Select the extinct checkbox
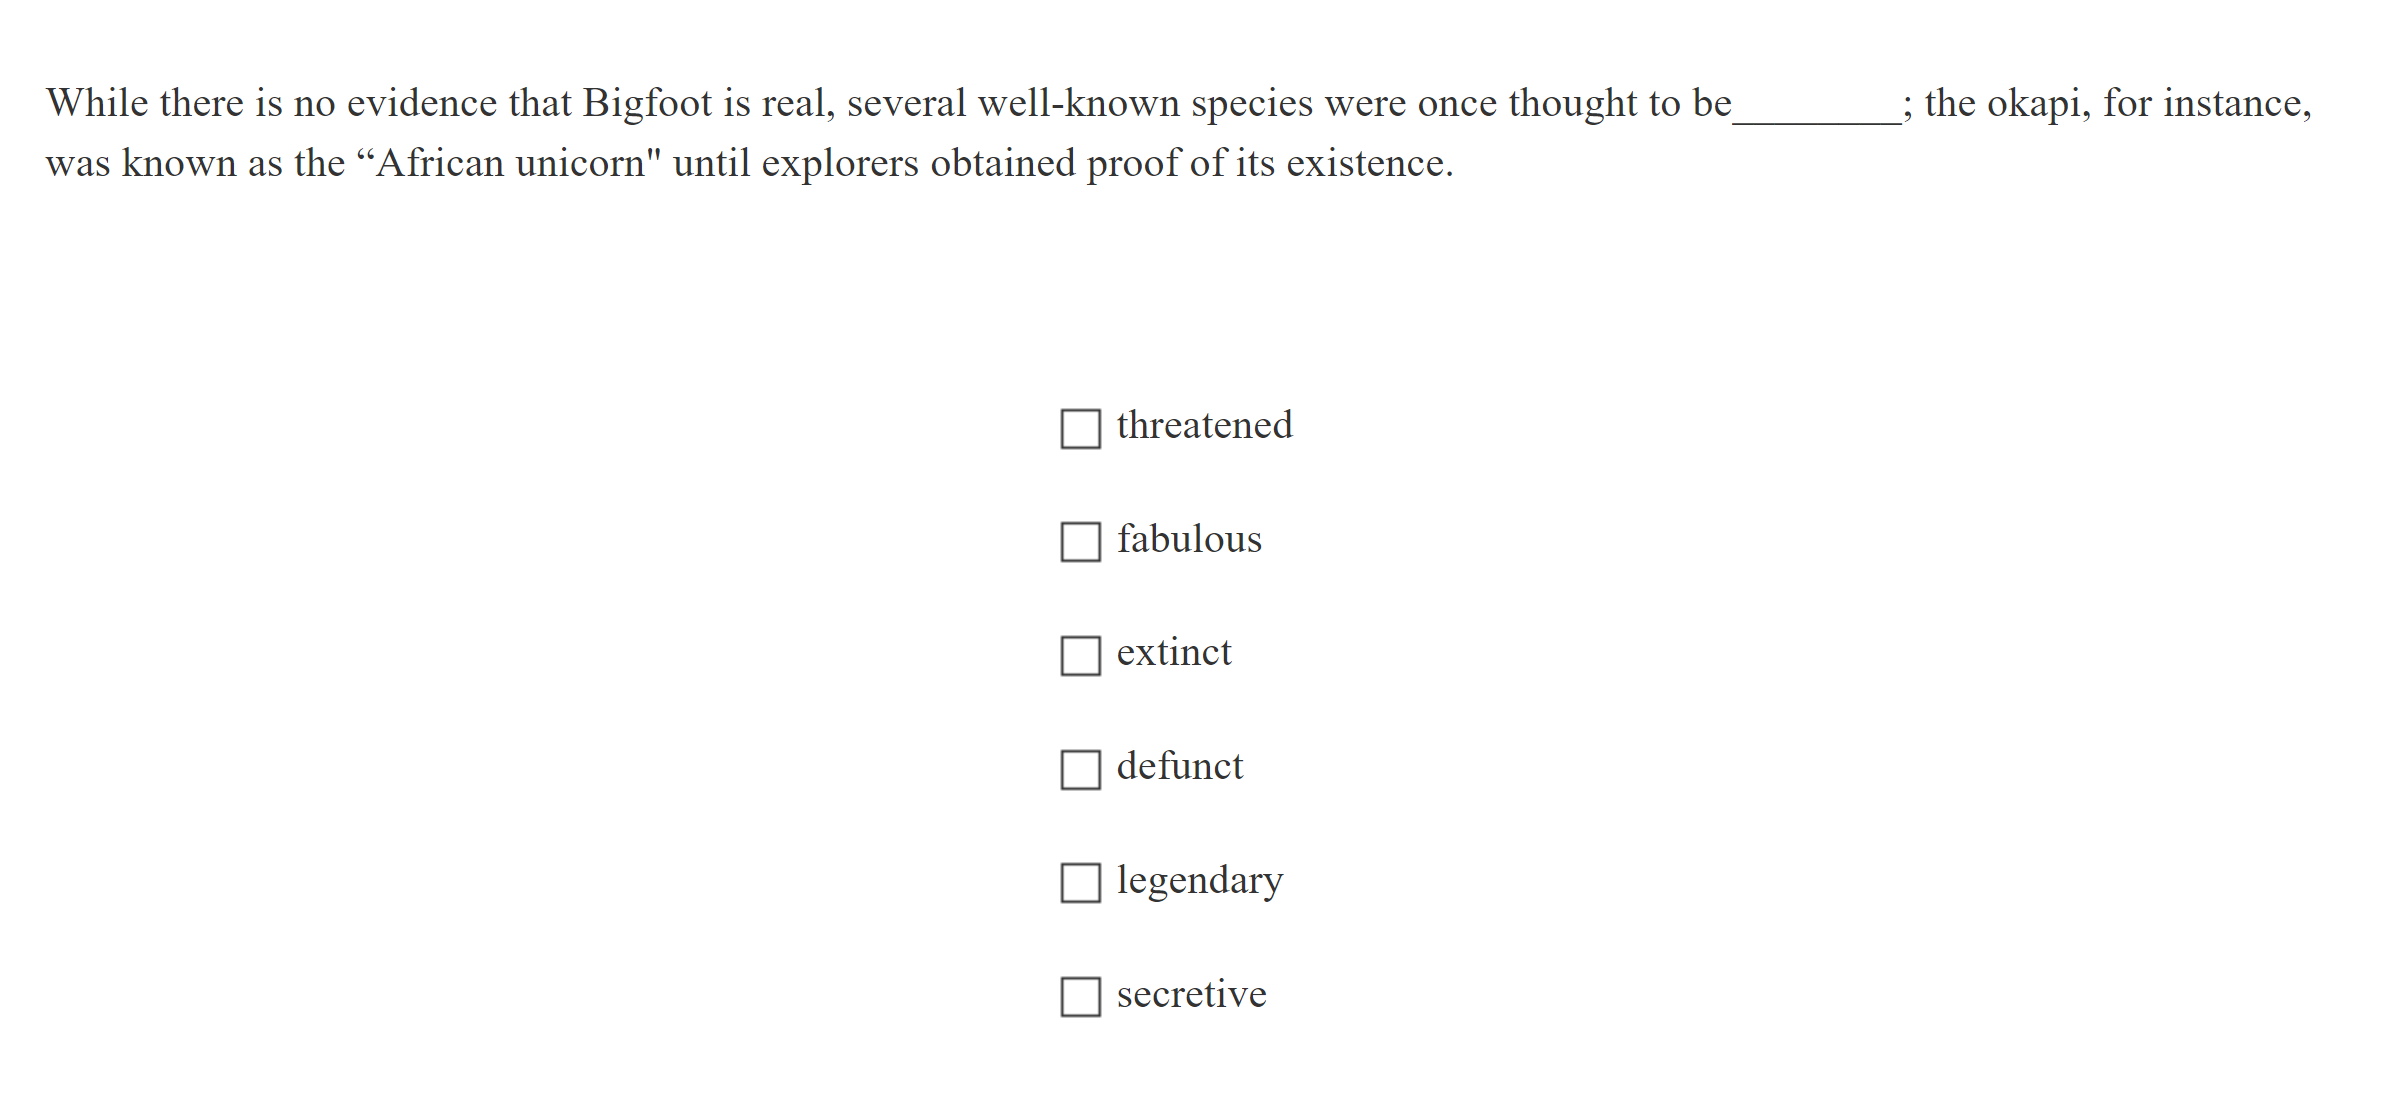The image size is (2385, 1107). coord(1080,656)
